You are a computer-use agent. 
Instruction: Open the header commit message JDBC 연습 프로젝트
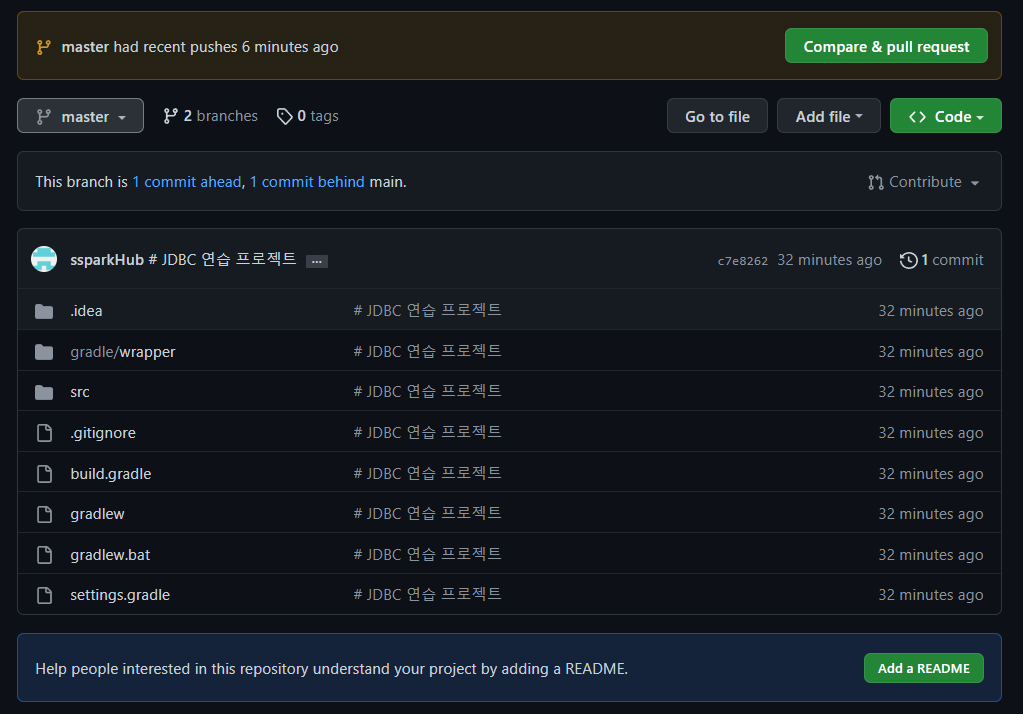point(222,259)
